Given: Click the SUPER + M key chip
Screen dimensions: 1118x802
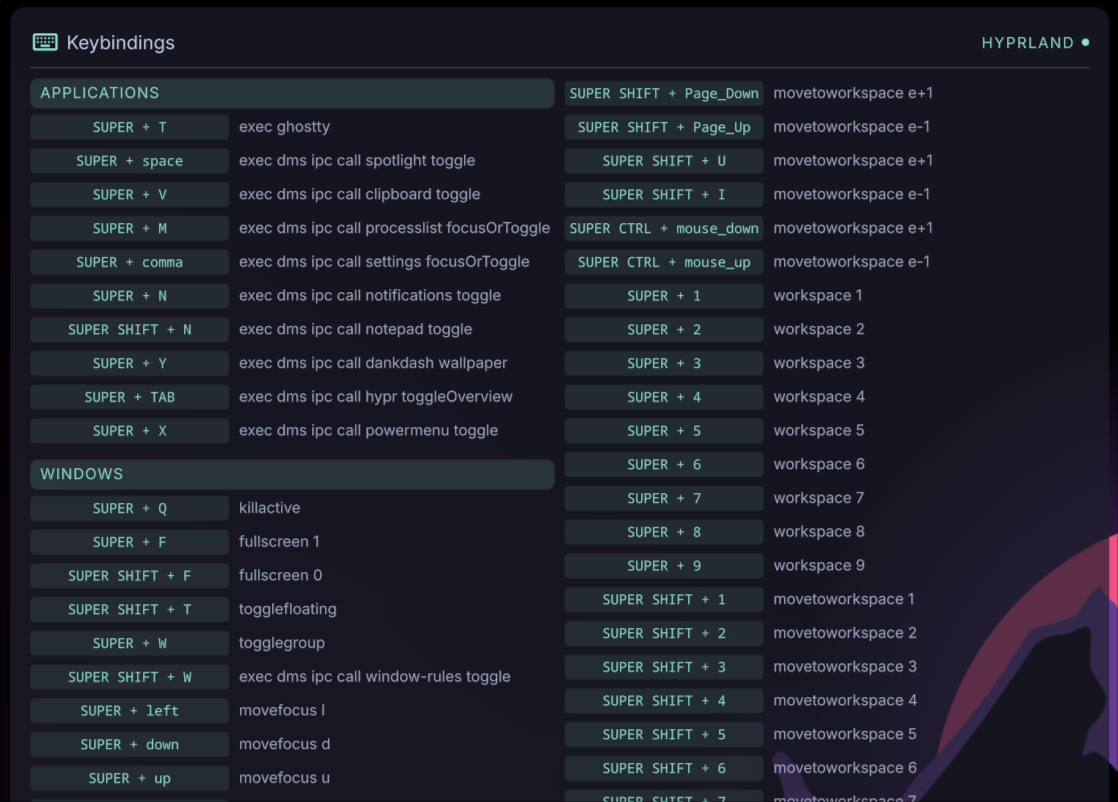Looking at the screenshot, I should click(130, 228).
